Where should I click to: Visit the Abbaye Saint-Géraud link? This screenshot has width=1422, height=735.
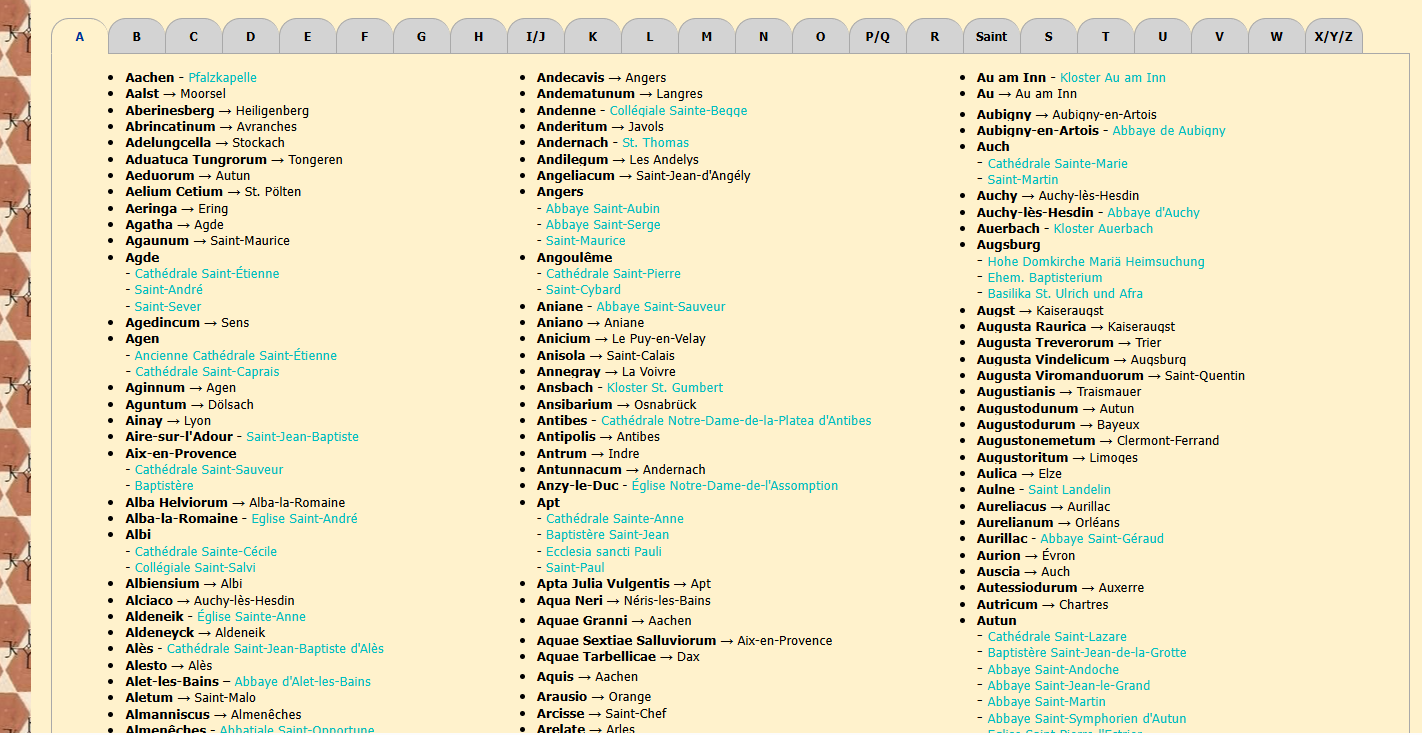(x=1102, y=539)
